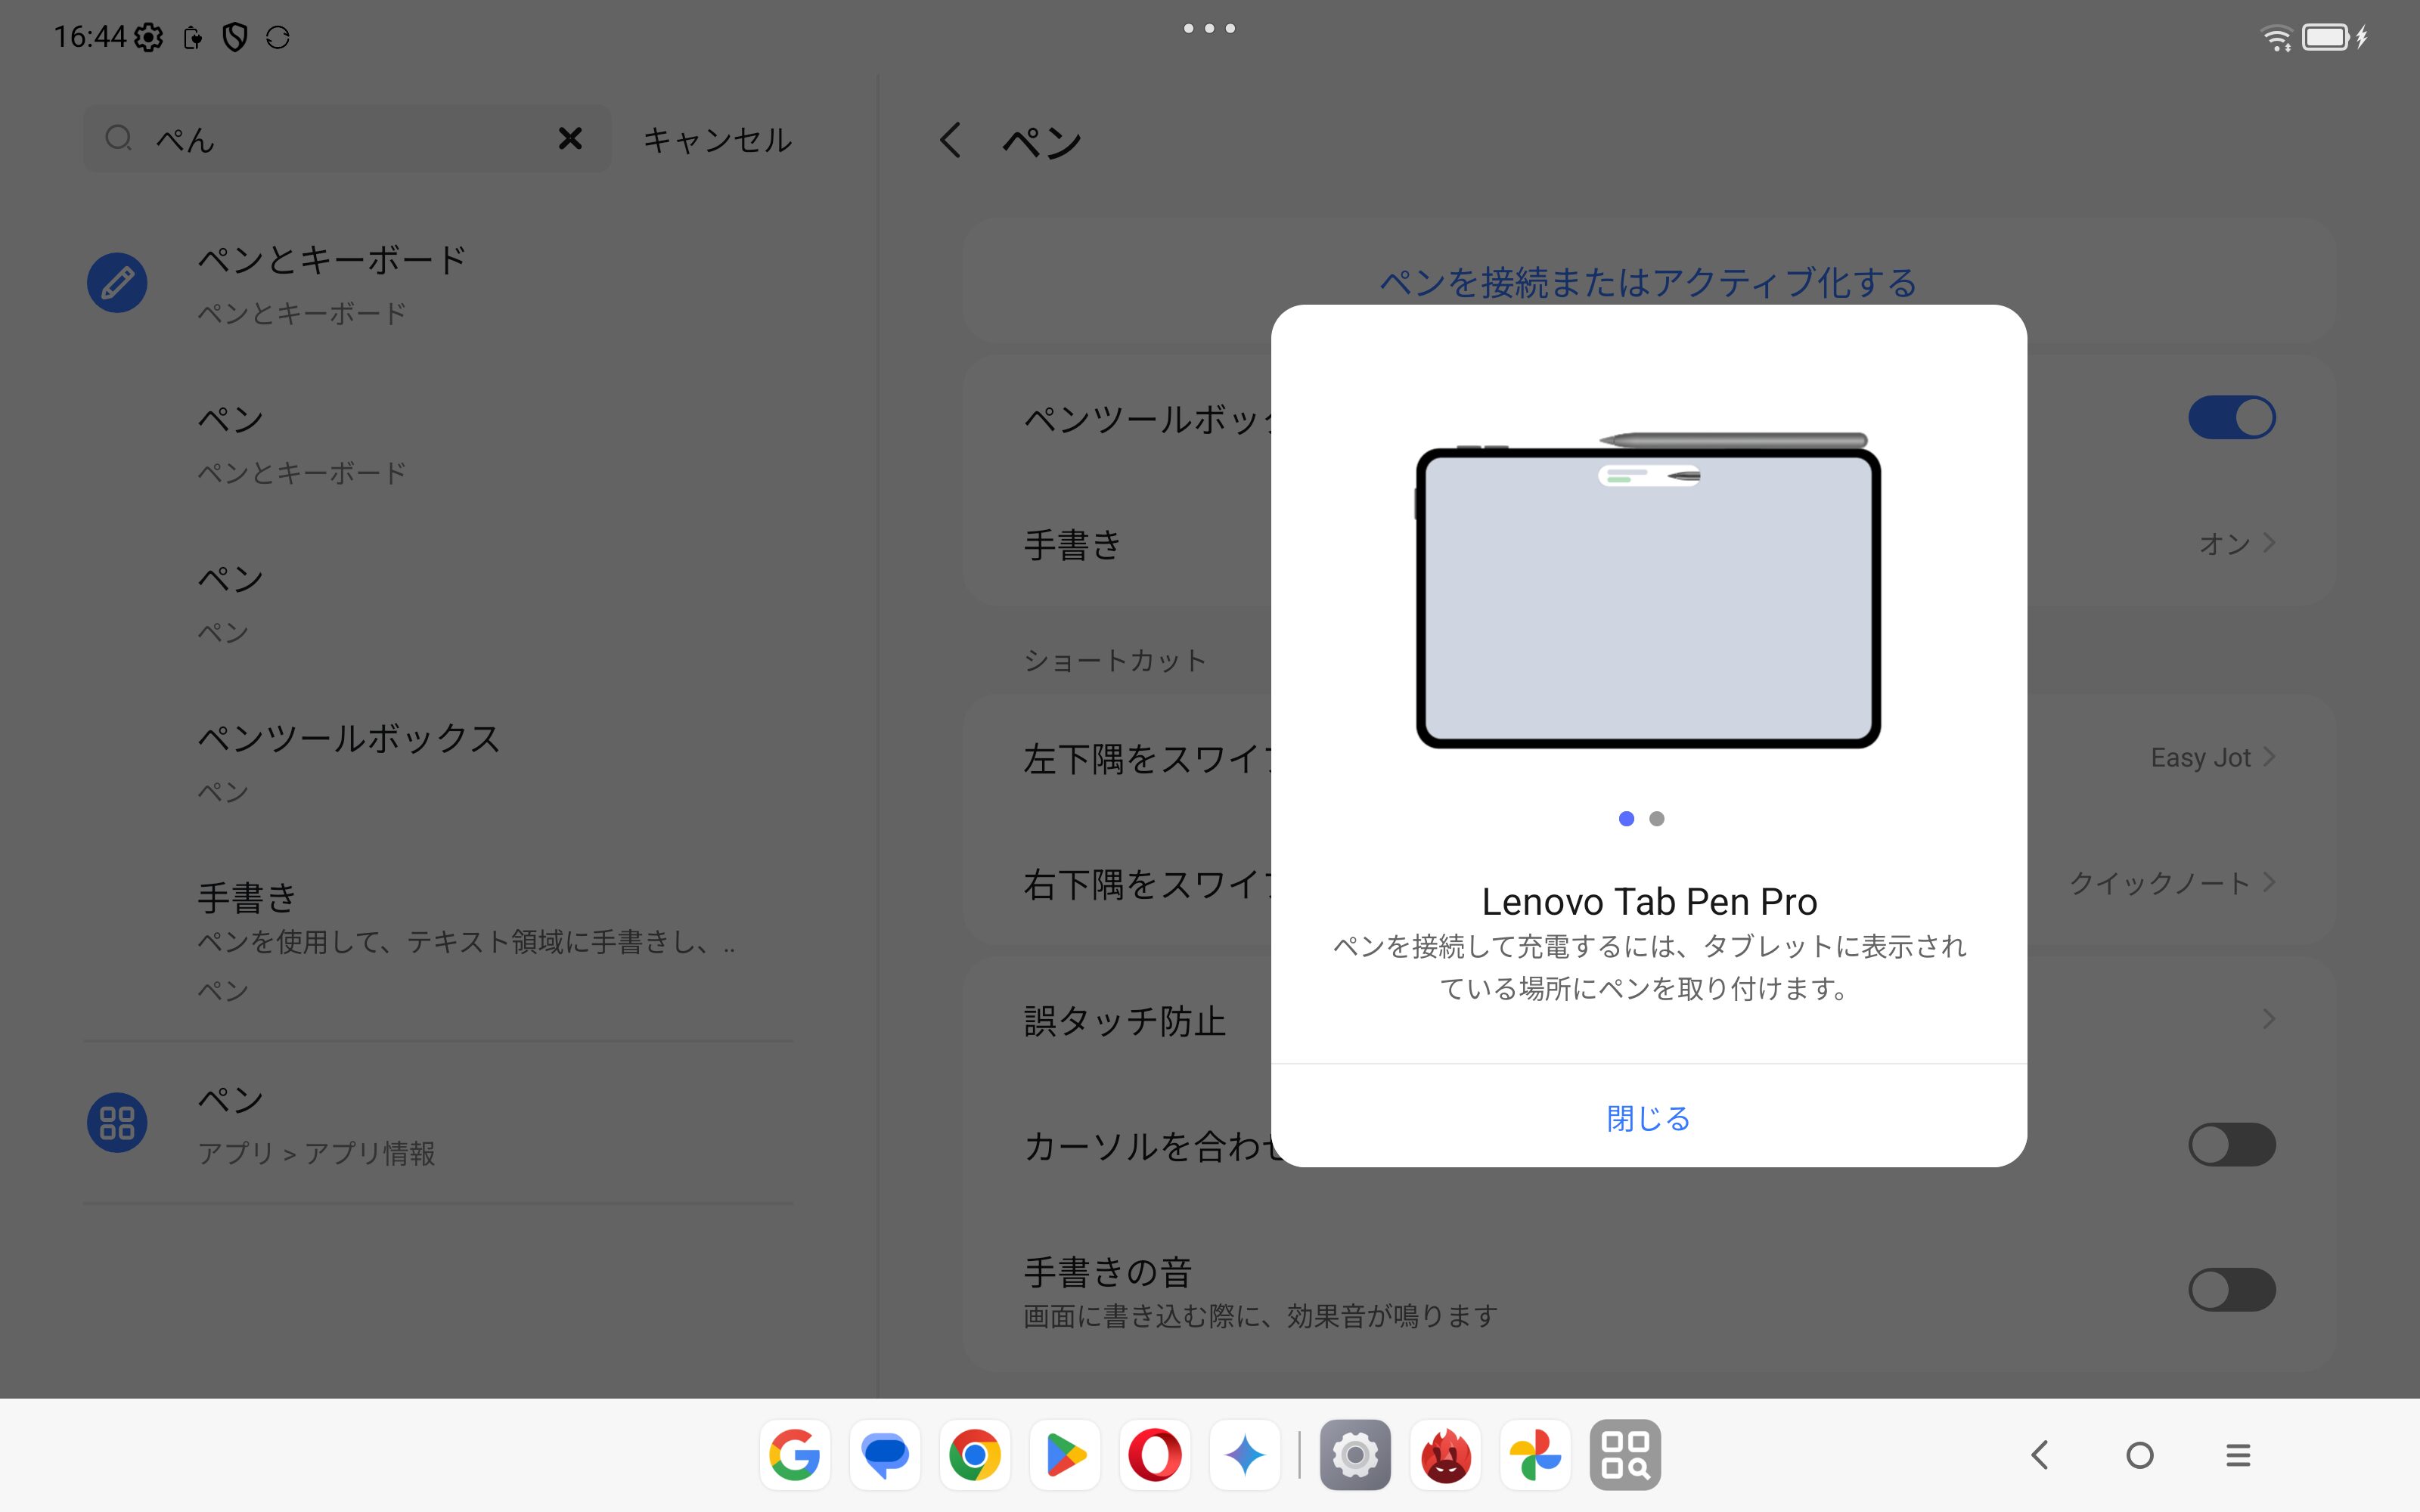
Task: Enable the 手書きの音 toggle switch
Action: pos(2231,1290)
